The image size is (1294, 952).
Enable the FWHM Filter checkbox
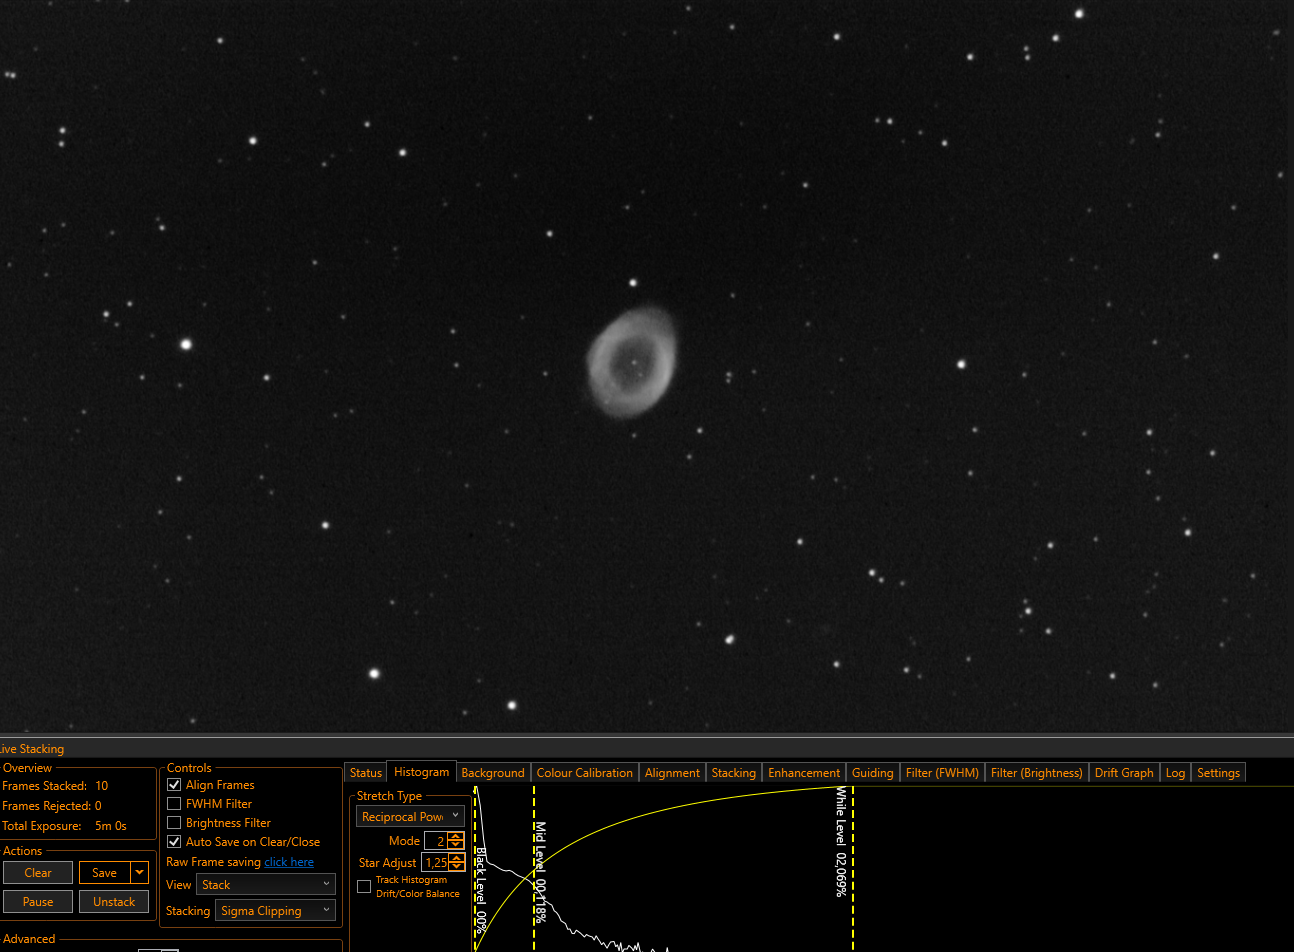pos(174,804)
